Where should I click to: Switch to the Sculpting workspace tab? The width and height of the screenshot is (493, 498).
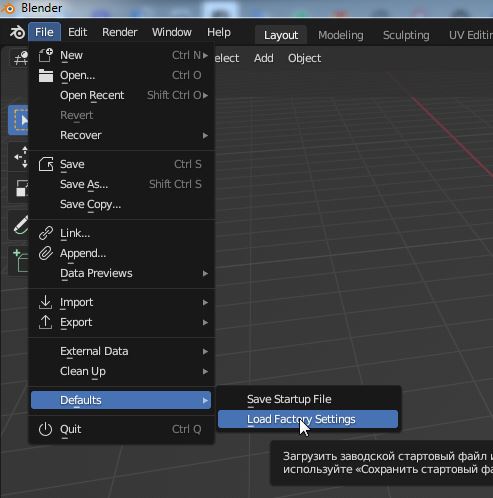[x=406, y=35]
